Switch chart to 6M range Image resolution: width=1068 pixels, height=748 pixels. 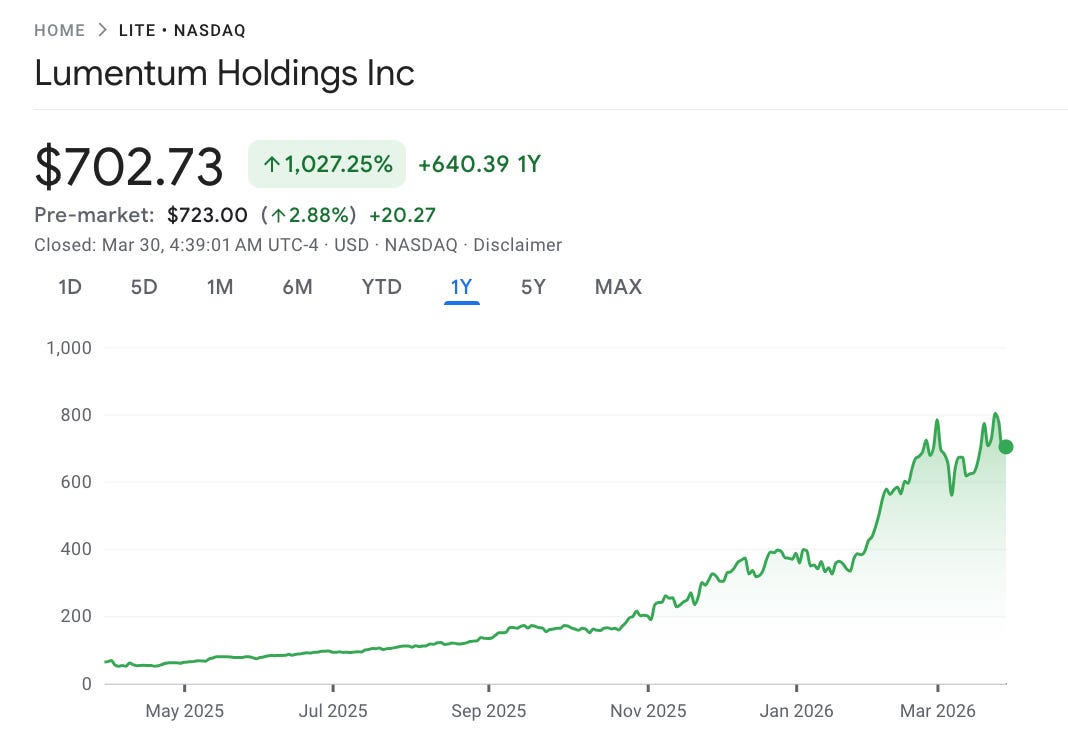coord(298,287)
